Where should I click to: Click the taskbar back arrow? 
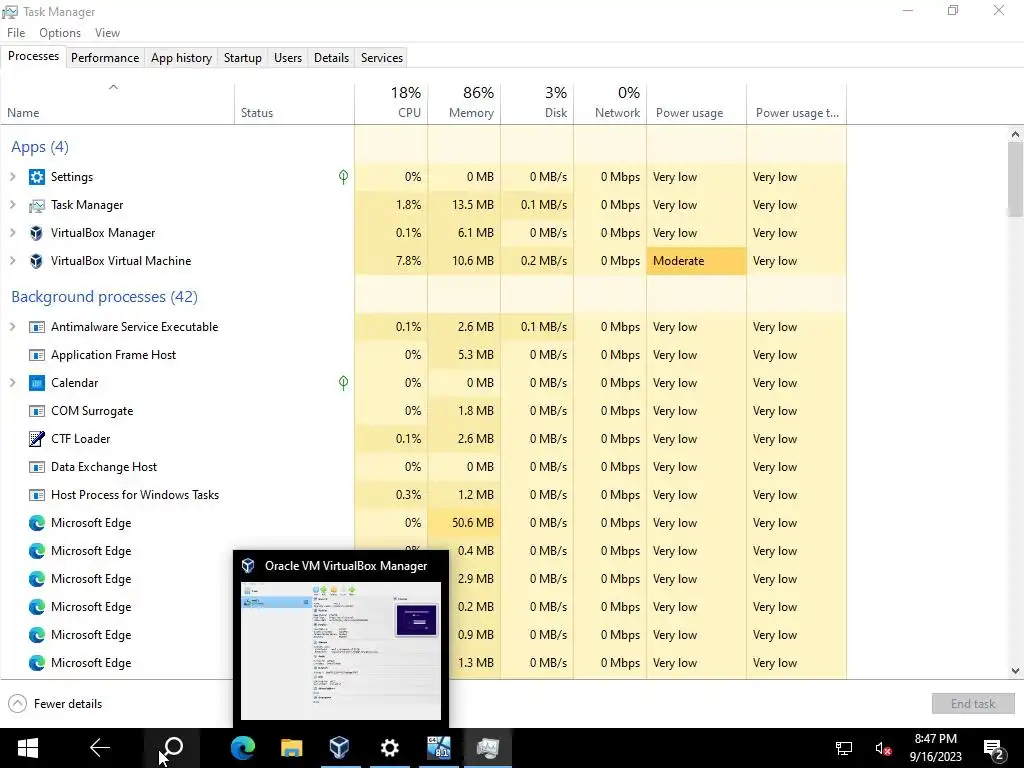[100, 748]
